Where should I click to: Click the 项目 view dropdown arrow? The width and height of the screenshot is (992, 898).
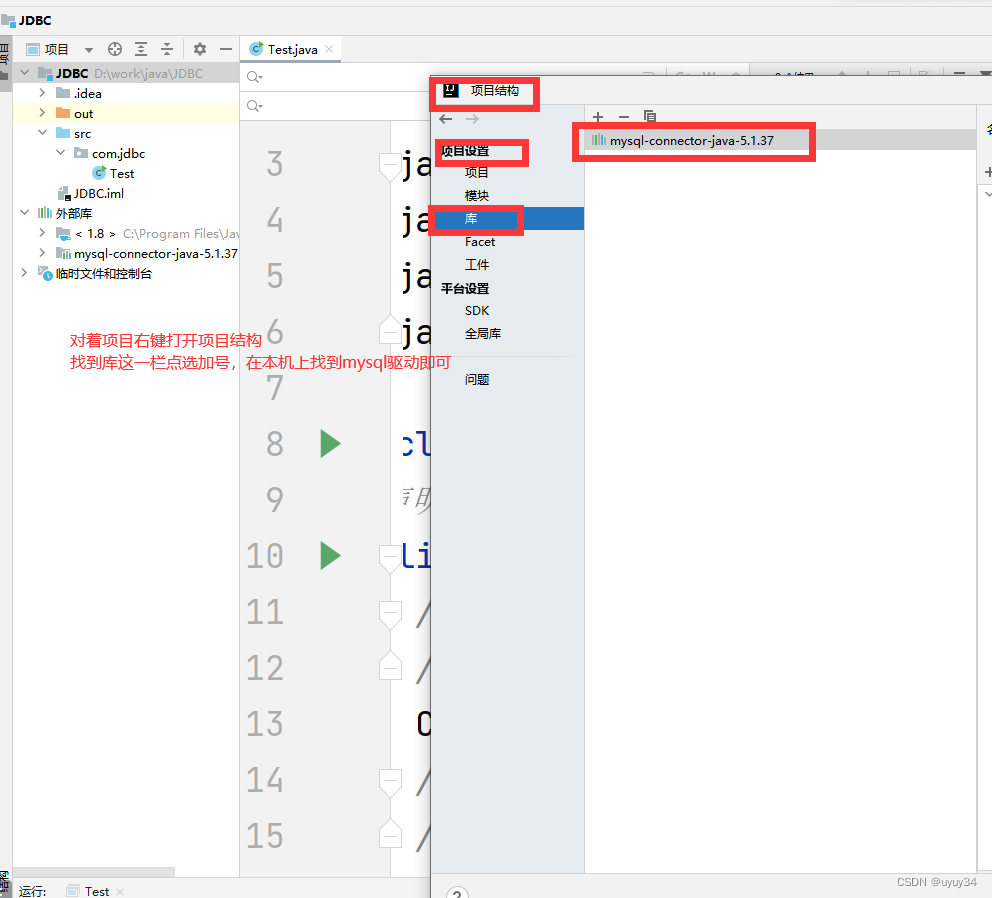[x=87, y=48]
